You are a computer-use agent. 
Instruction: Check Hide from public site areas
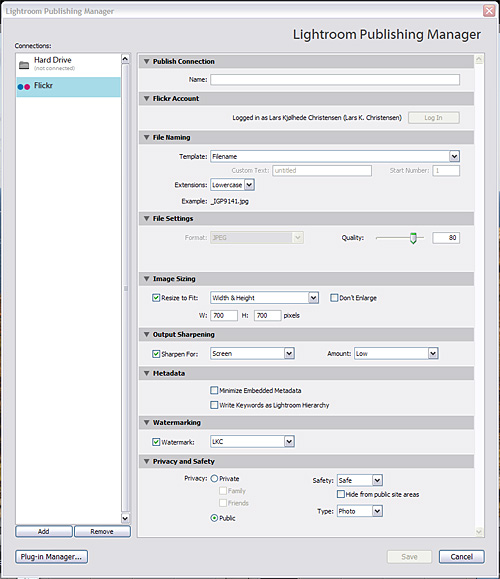click(340, 494)
